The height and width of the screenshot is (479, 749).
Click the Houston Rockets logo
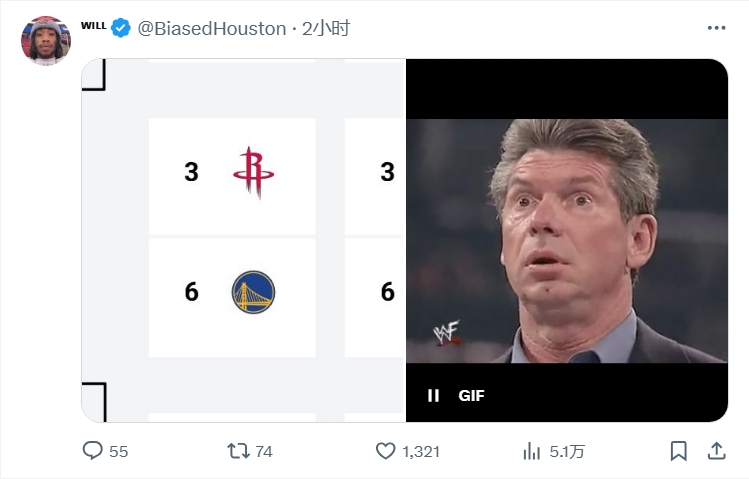coord(253,173)
